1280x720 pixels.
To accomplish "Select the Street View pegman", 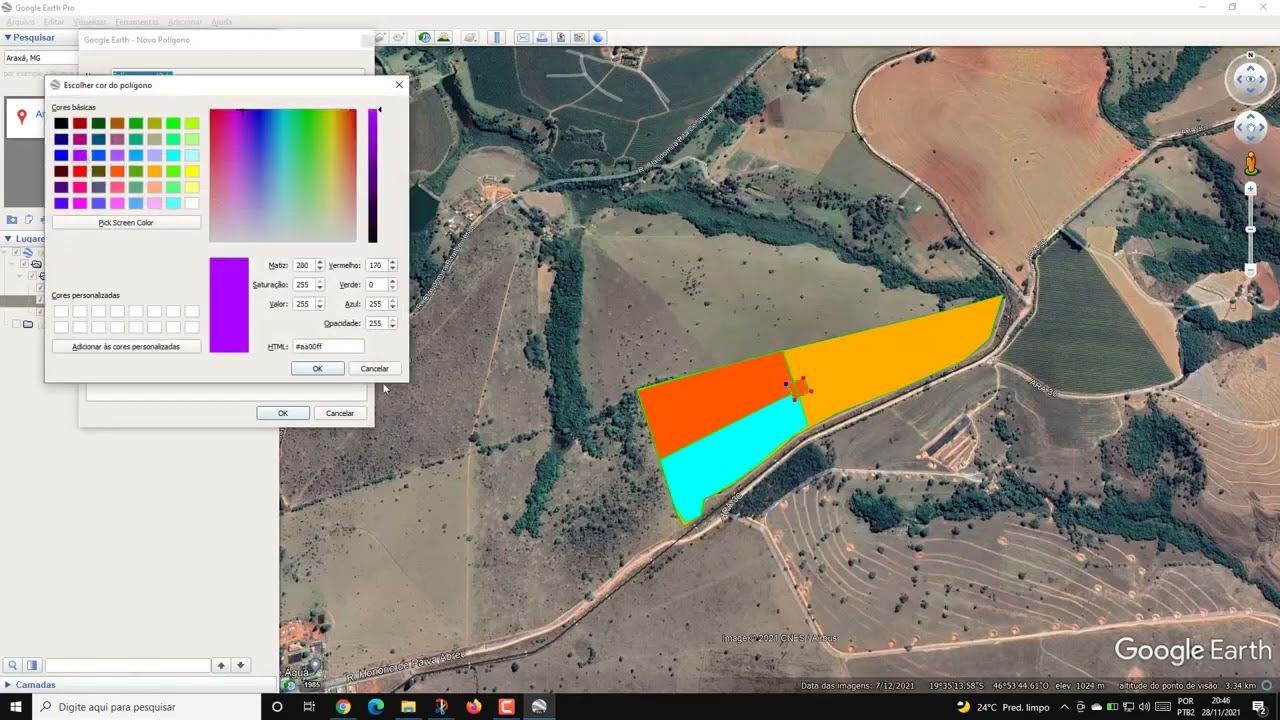I will coord(1250,163).
